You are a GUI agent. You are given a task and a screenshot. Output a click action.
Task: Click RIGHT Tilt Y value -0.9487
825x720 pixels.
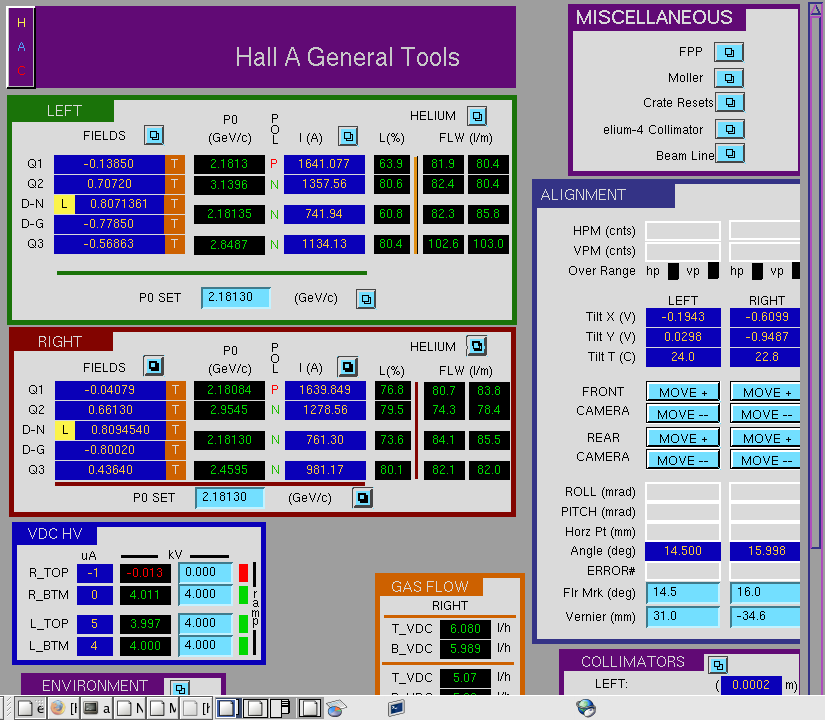tap(766, 337)
